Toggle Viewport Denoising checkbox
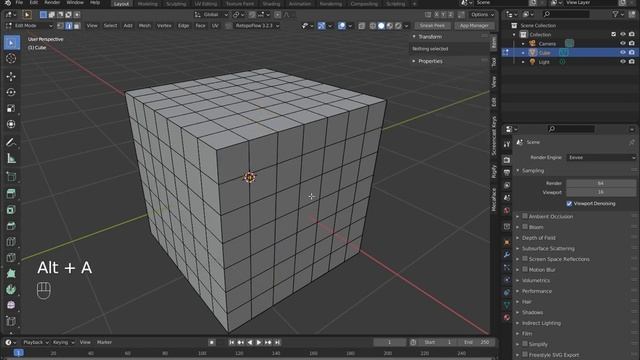 (x=569, y=203)
